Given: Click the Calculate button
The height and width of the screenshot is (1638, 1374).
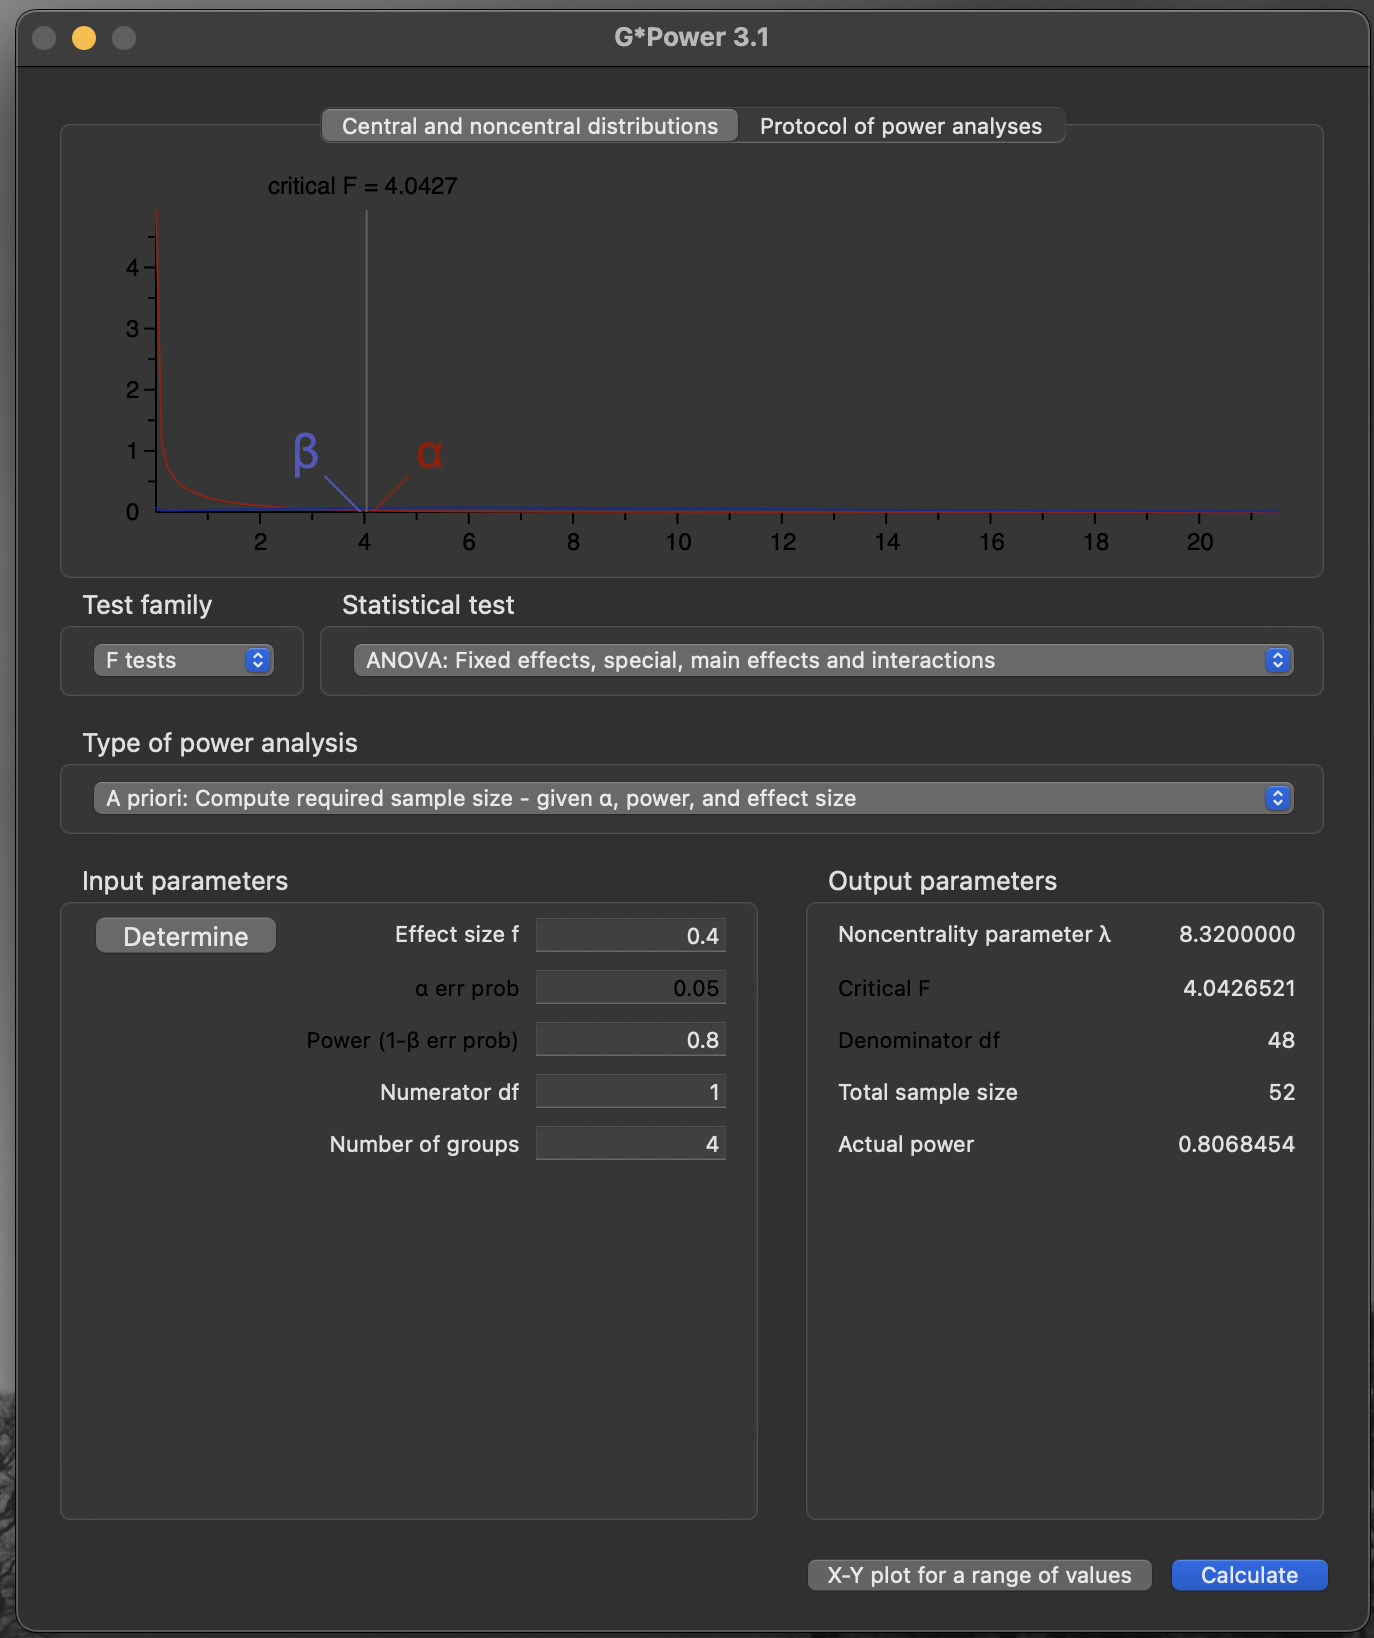Looking at the screenshot, I should point(1248,1575).
